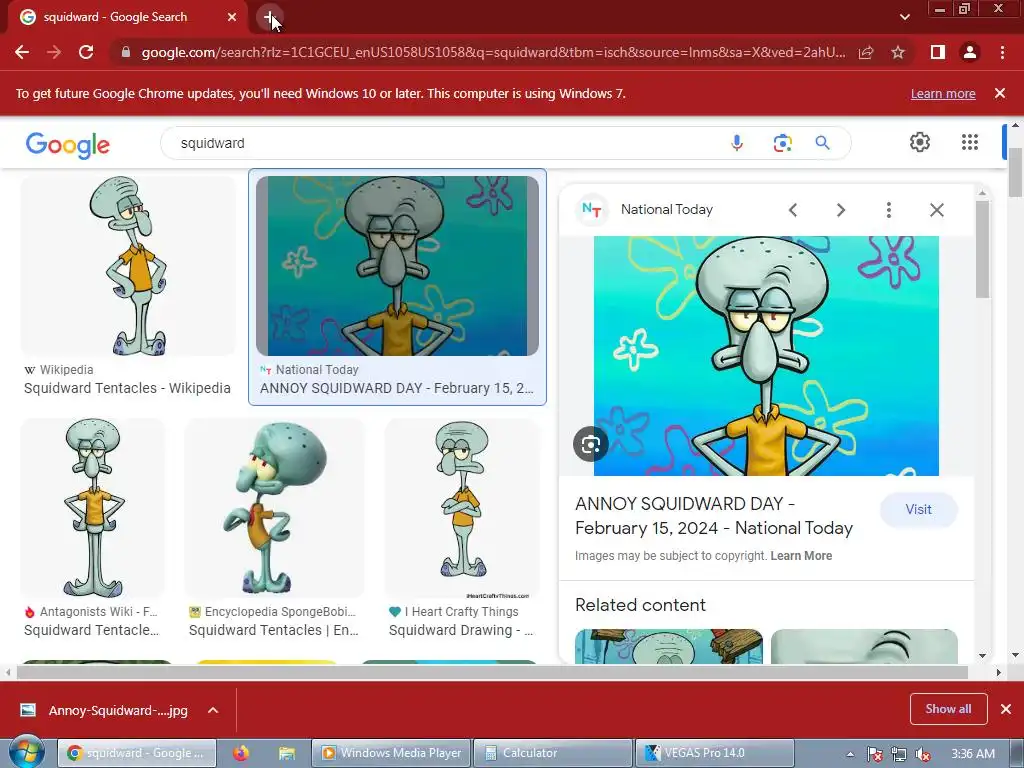The width and height of the screenshot is (1024, 768).
Task: Open Chrome profile avatar menu
Action: [970, 52]
